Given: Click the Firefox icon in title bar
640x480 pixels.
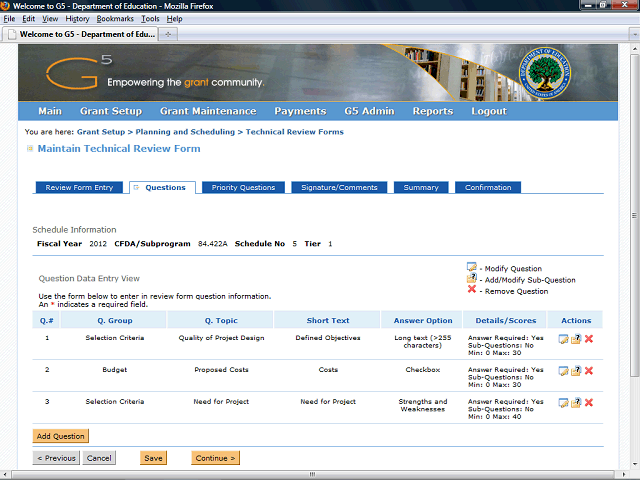Looking at the screenshot, I should 5,6.
